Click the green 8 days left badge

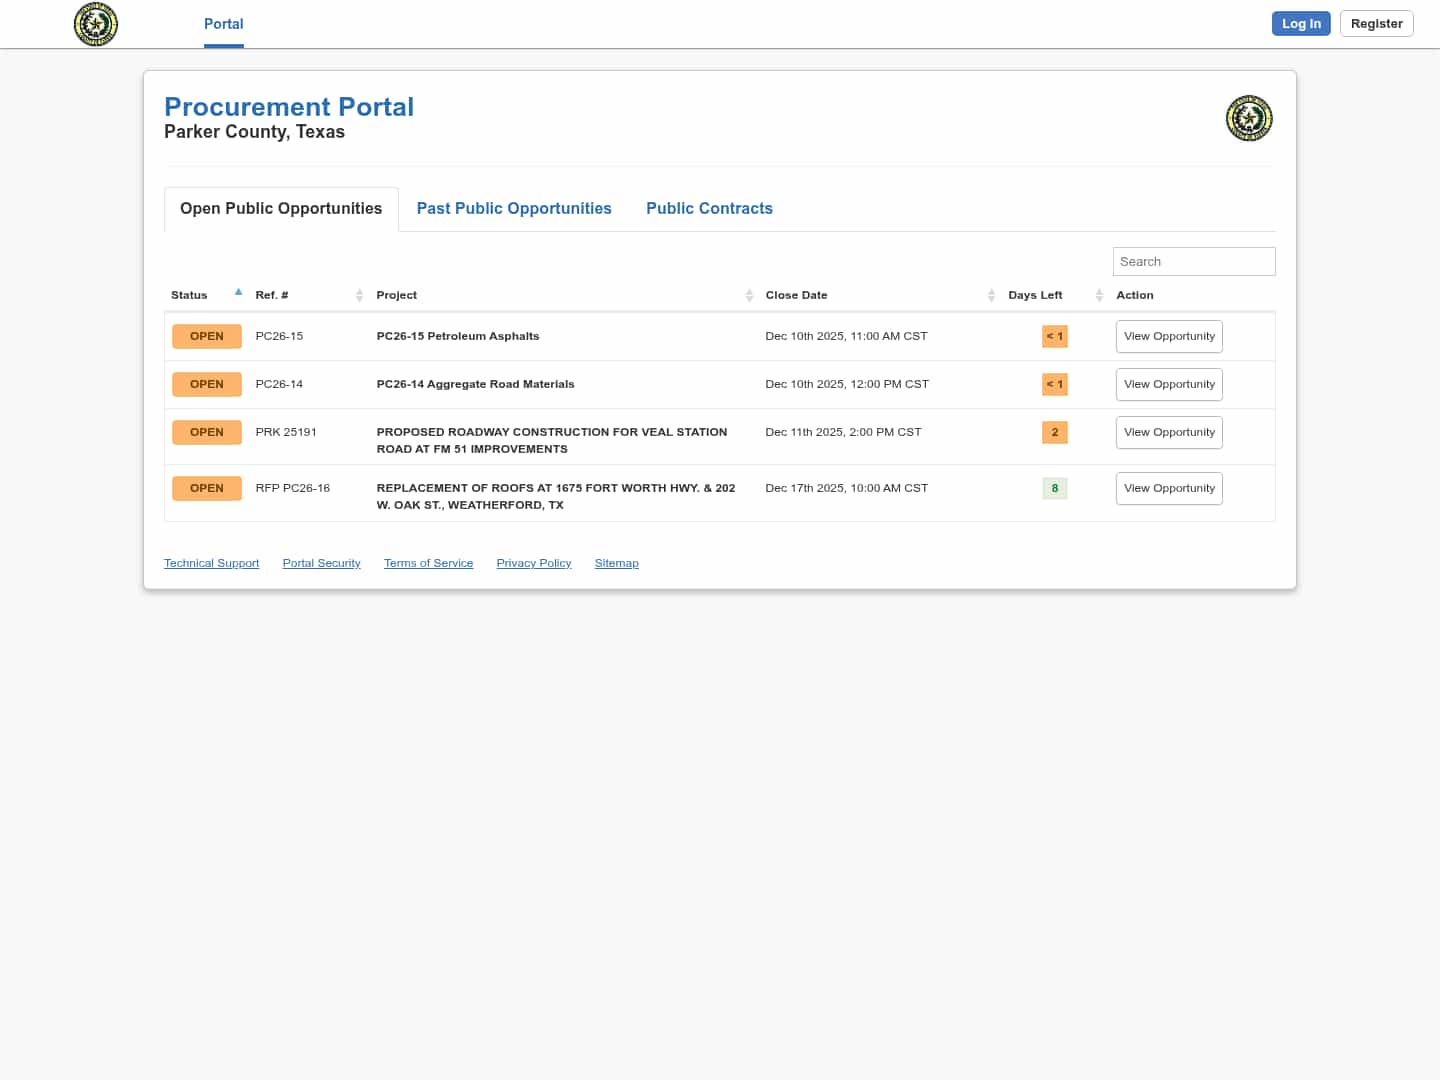[x=1054, y=488]
